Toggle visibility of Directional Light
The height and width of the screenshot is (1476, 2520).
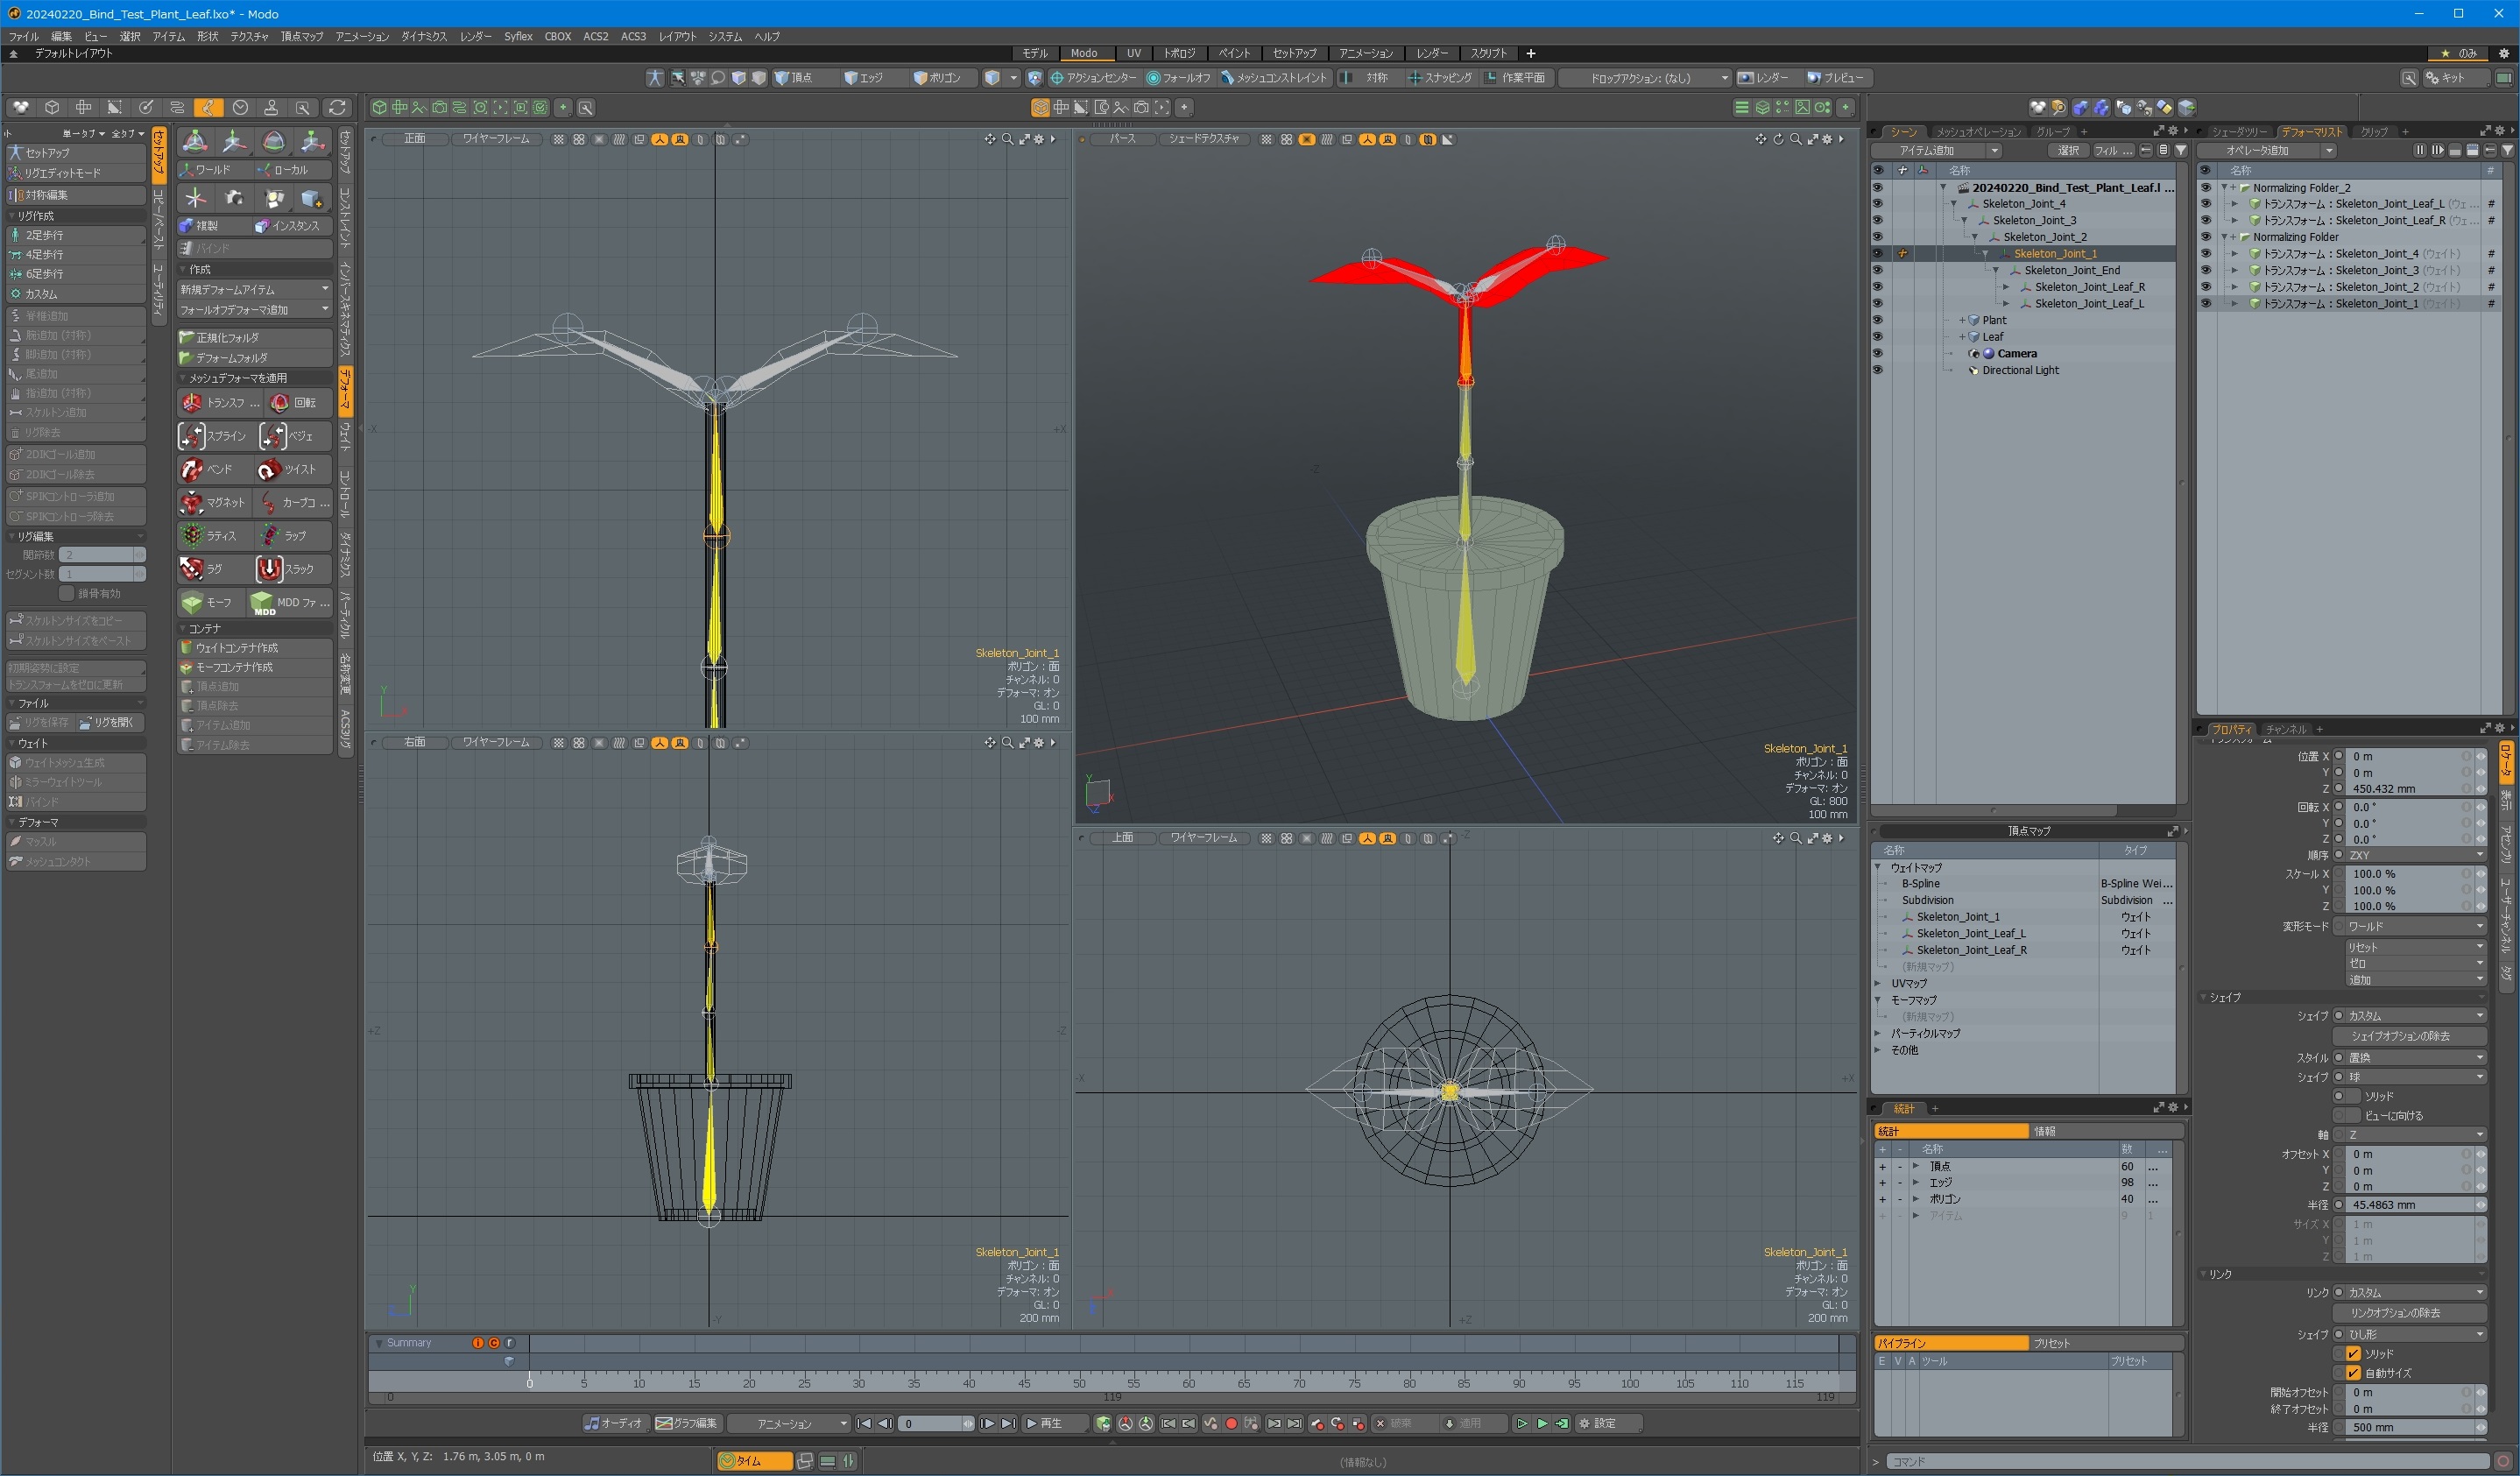click(x=1877, y=370)
